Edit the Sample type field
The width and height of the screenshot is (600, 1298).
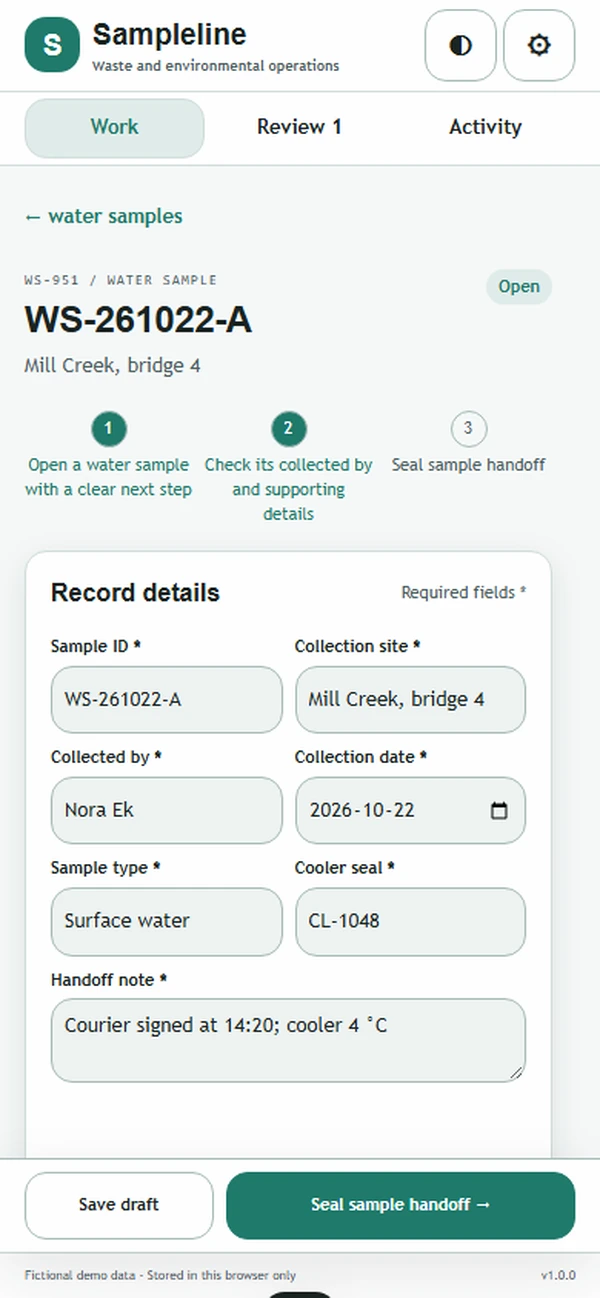167,921
